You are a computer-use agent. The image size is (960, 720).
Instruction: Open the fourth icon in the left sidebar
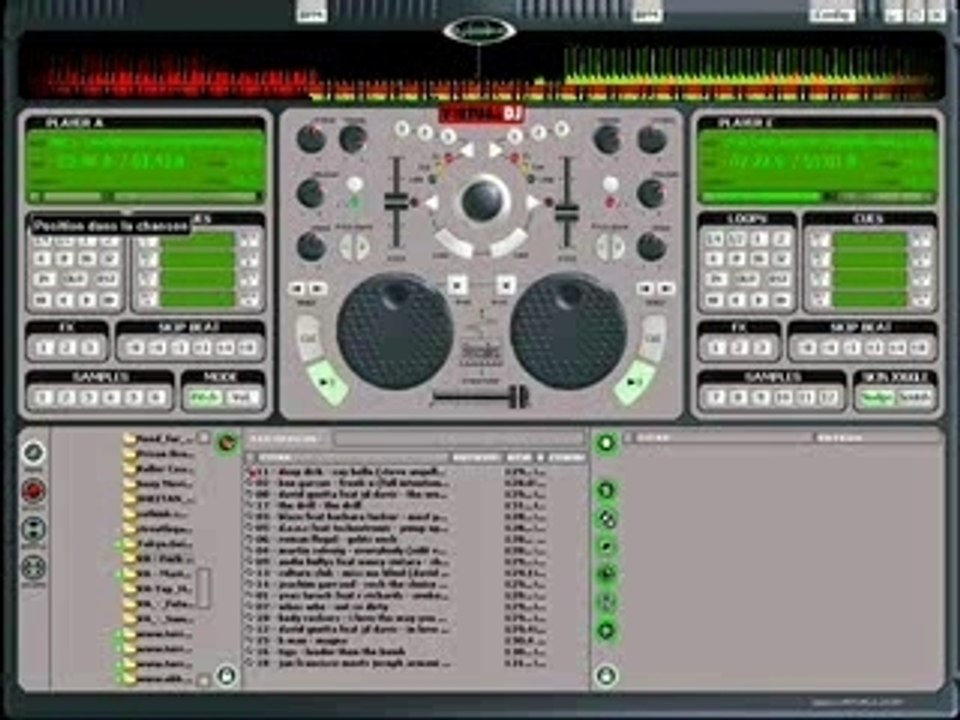[x=34, y=568]
